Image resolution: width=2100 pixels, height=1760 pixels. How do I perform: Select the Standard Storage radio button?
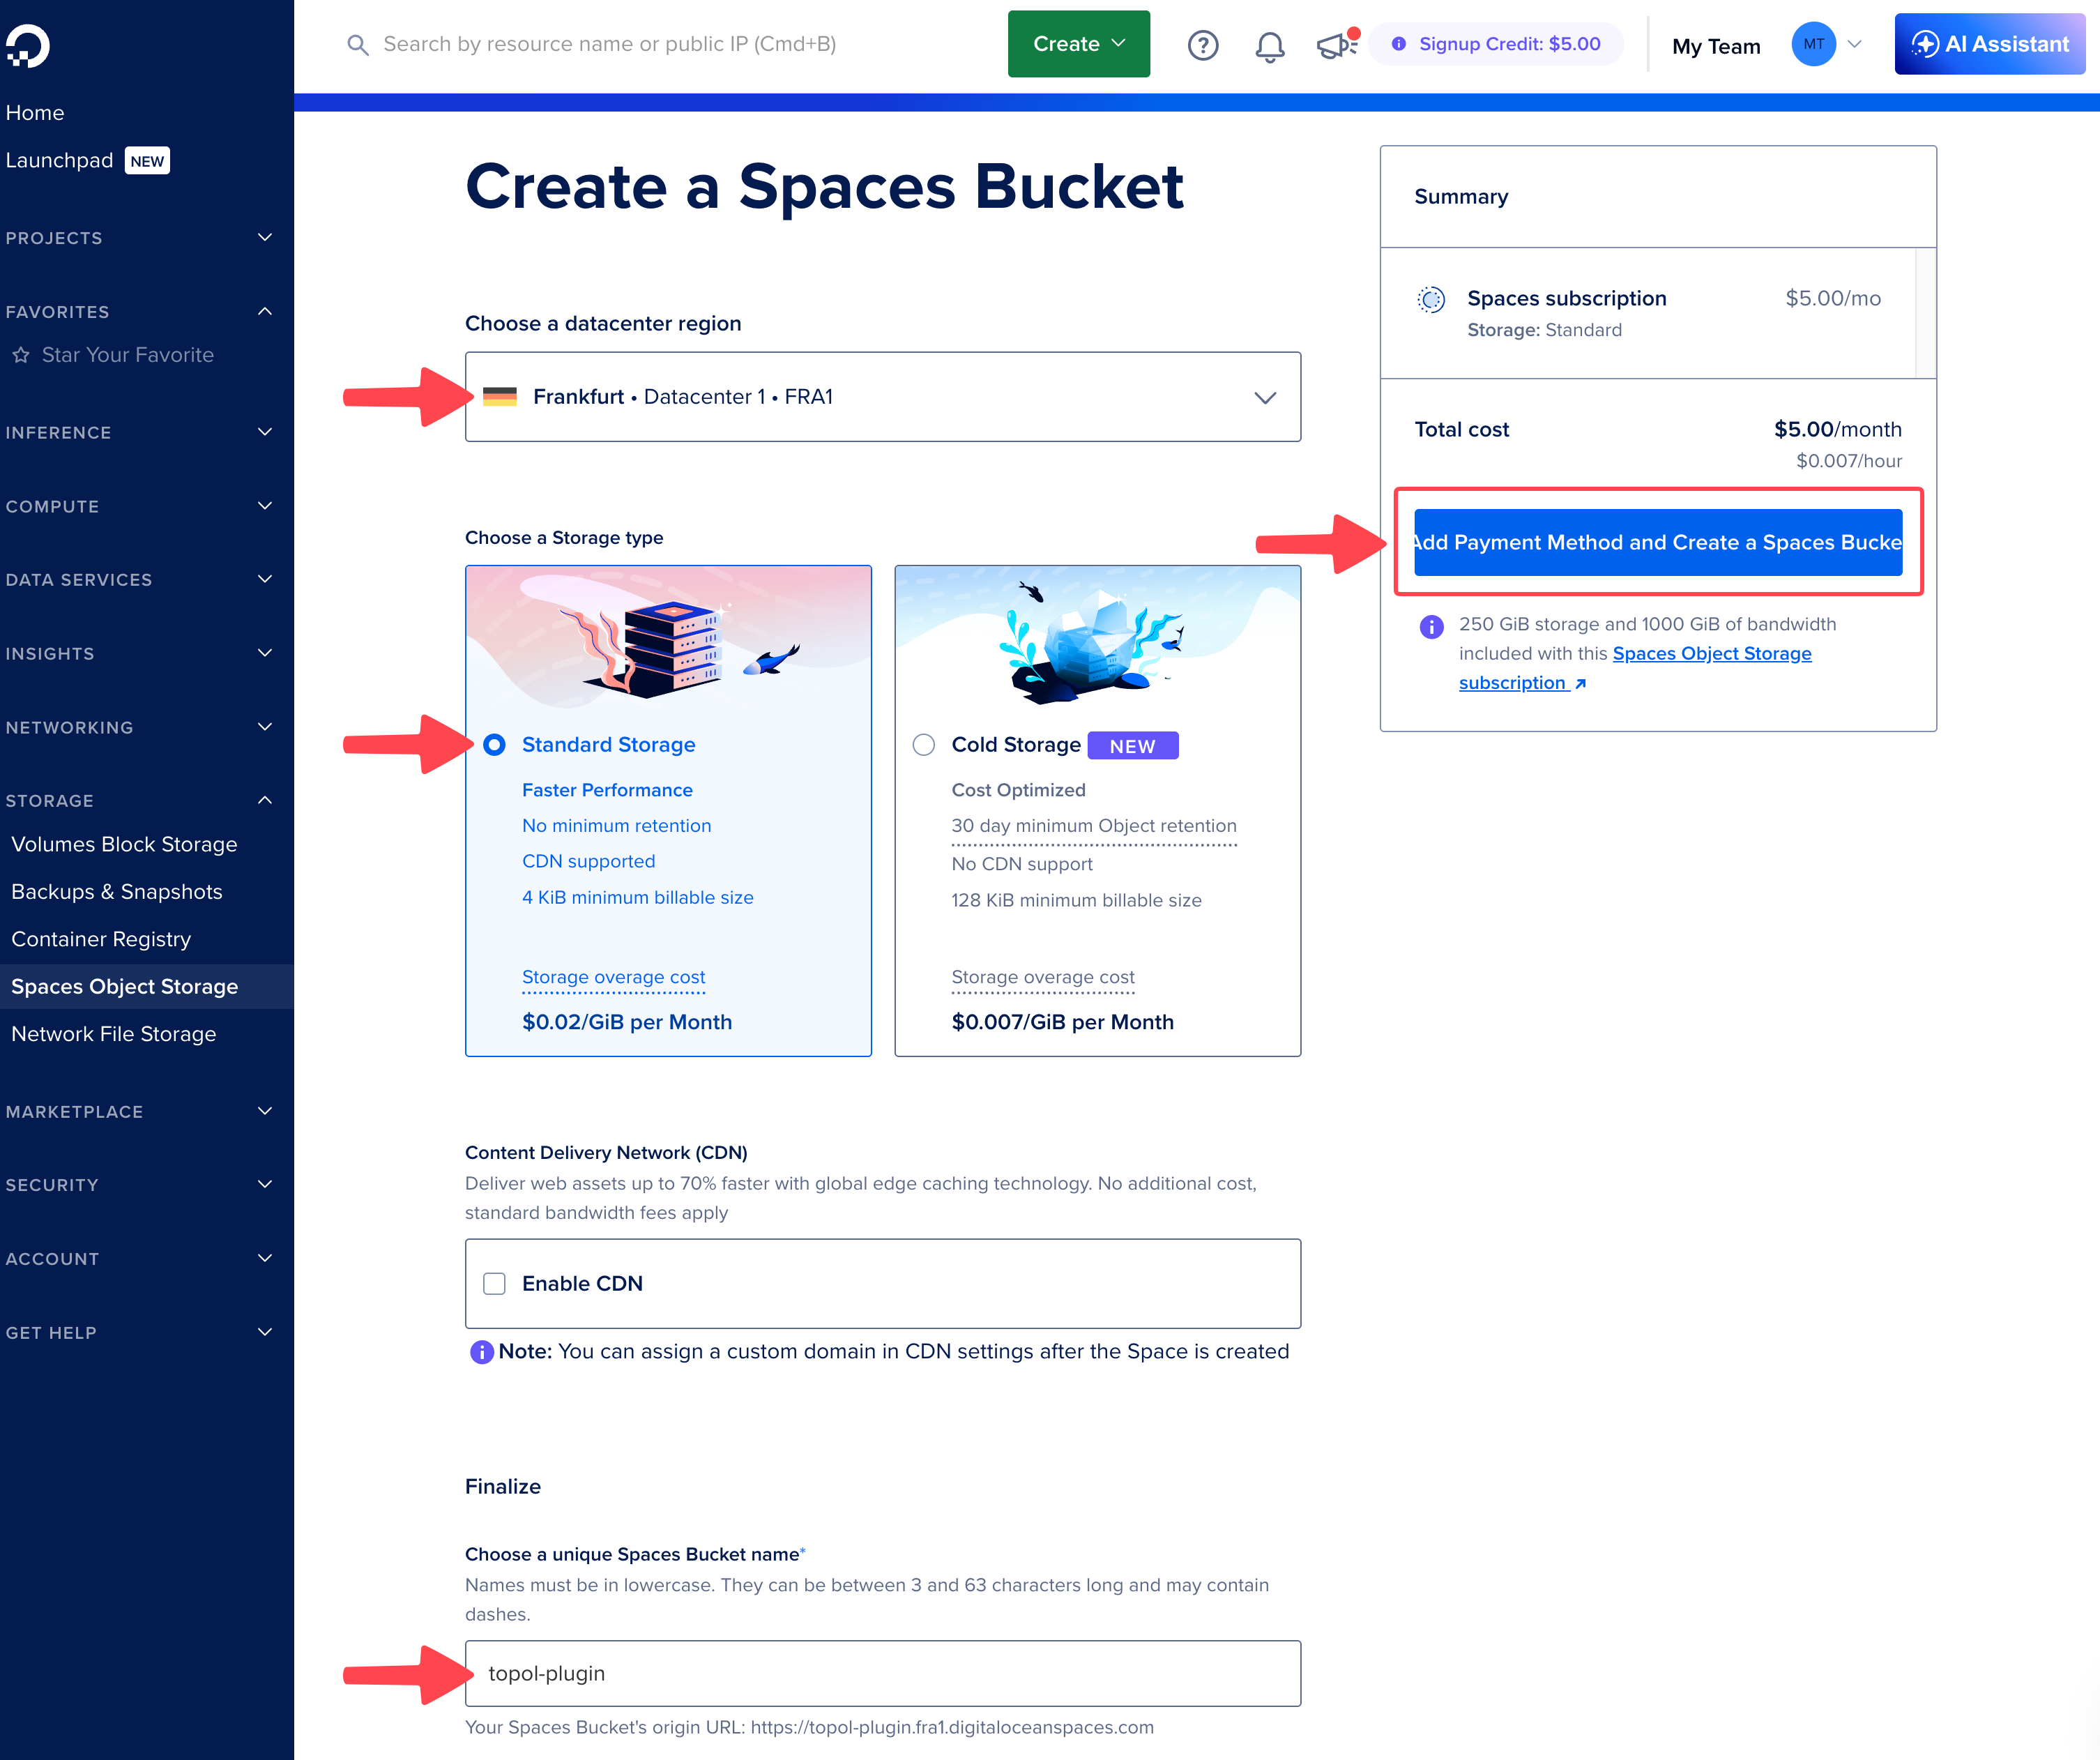point(494,745)
